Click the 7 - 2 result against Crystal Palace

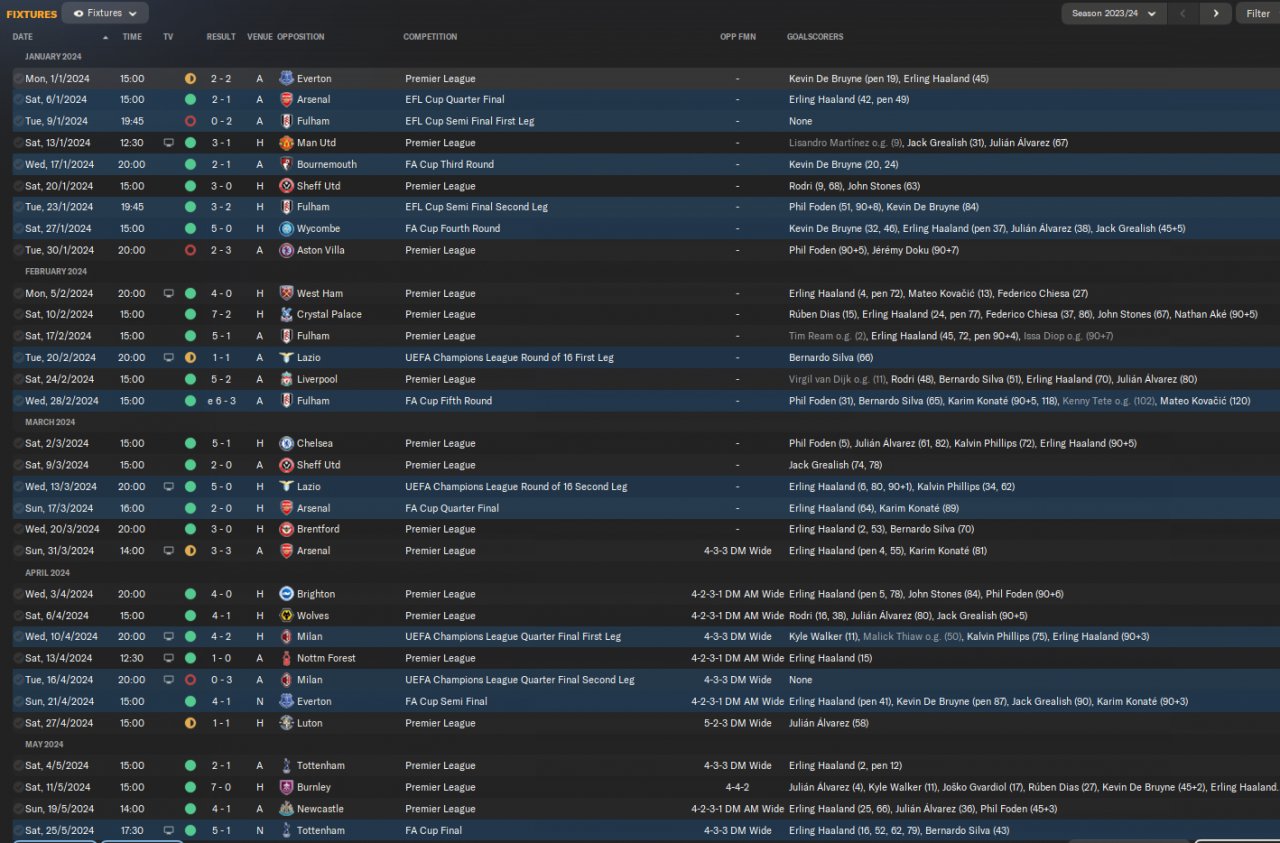221,314
